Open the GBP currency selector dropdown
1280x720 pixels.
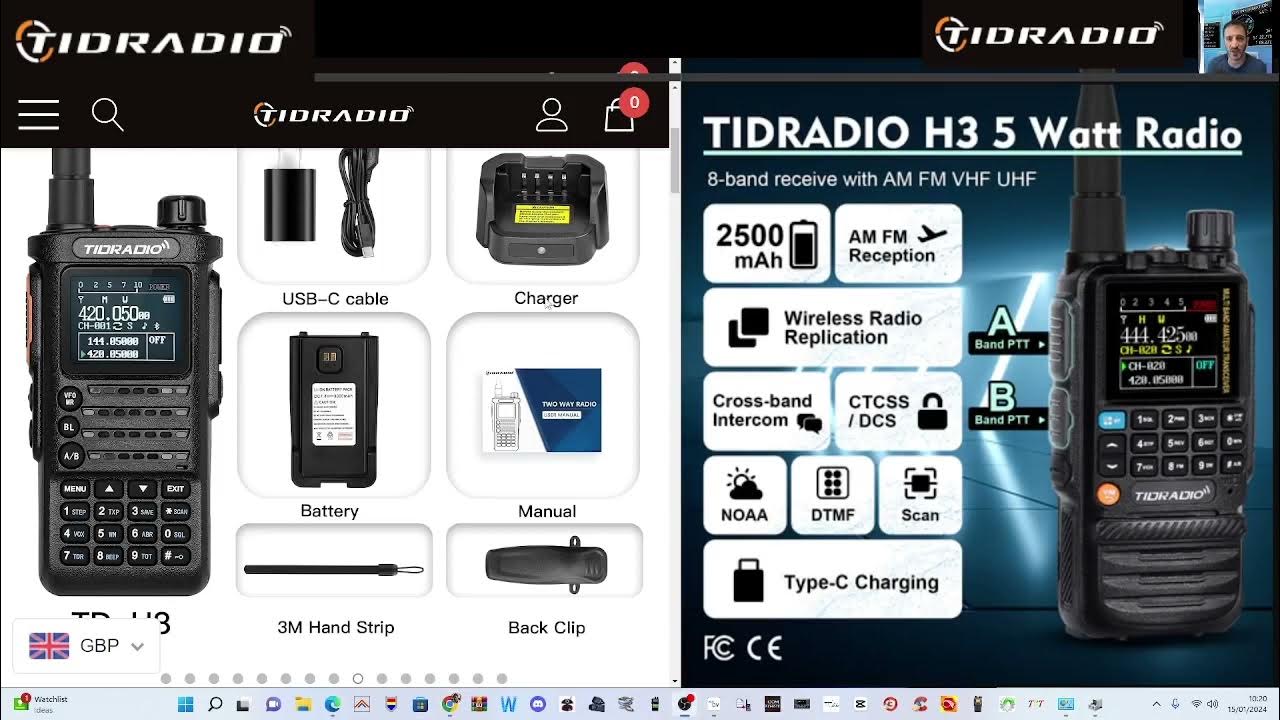(x=87, y=646)
